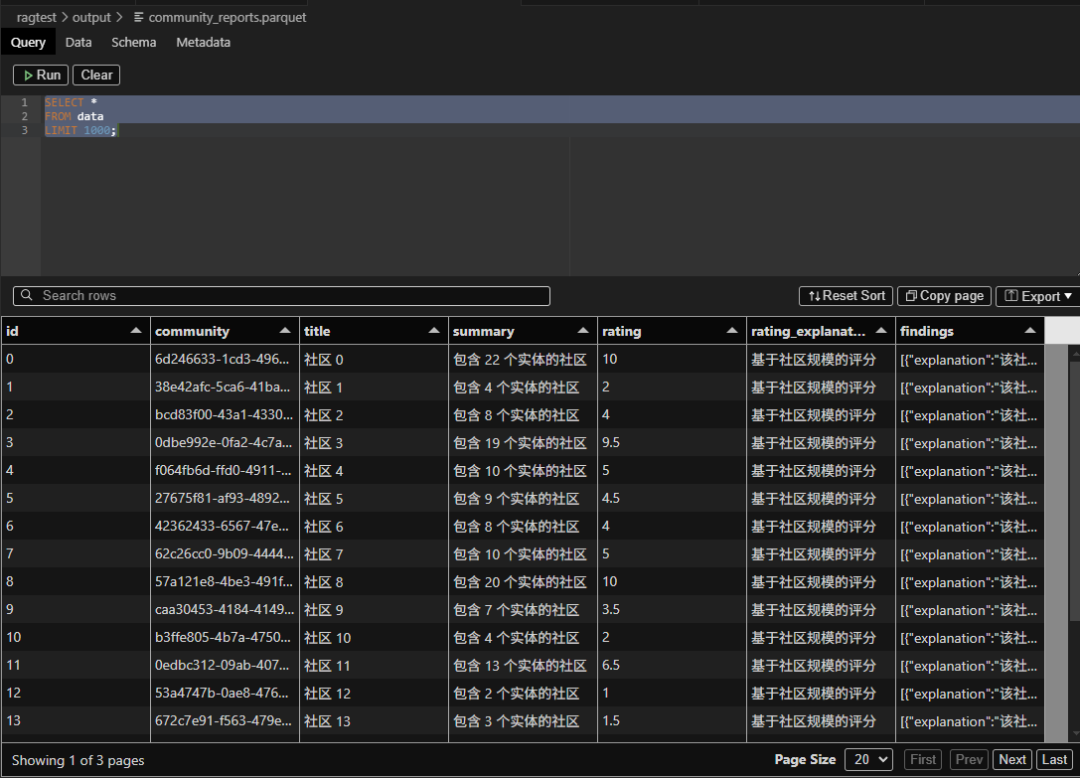The width and height of the screenshot is (1080, 778).
Task: Go to the Next page
Action: click(1012, 759)
